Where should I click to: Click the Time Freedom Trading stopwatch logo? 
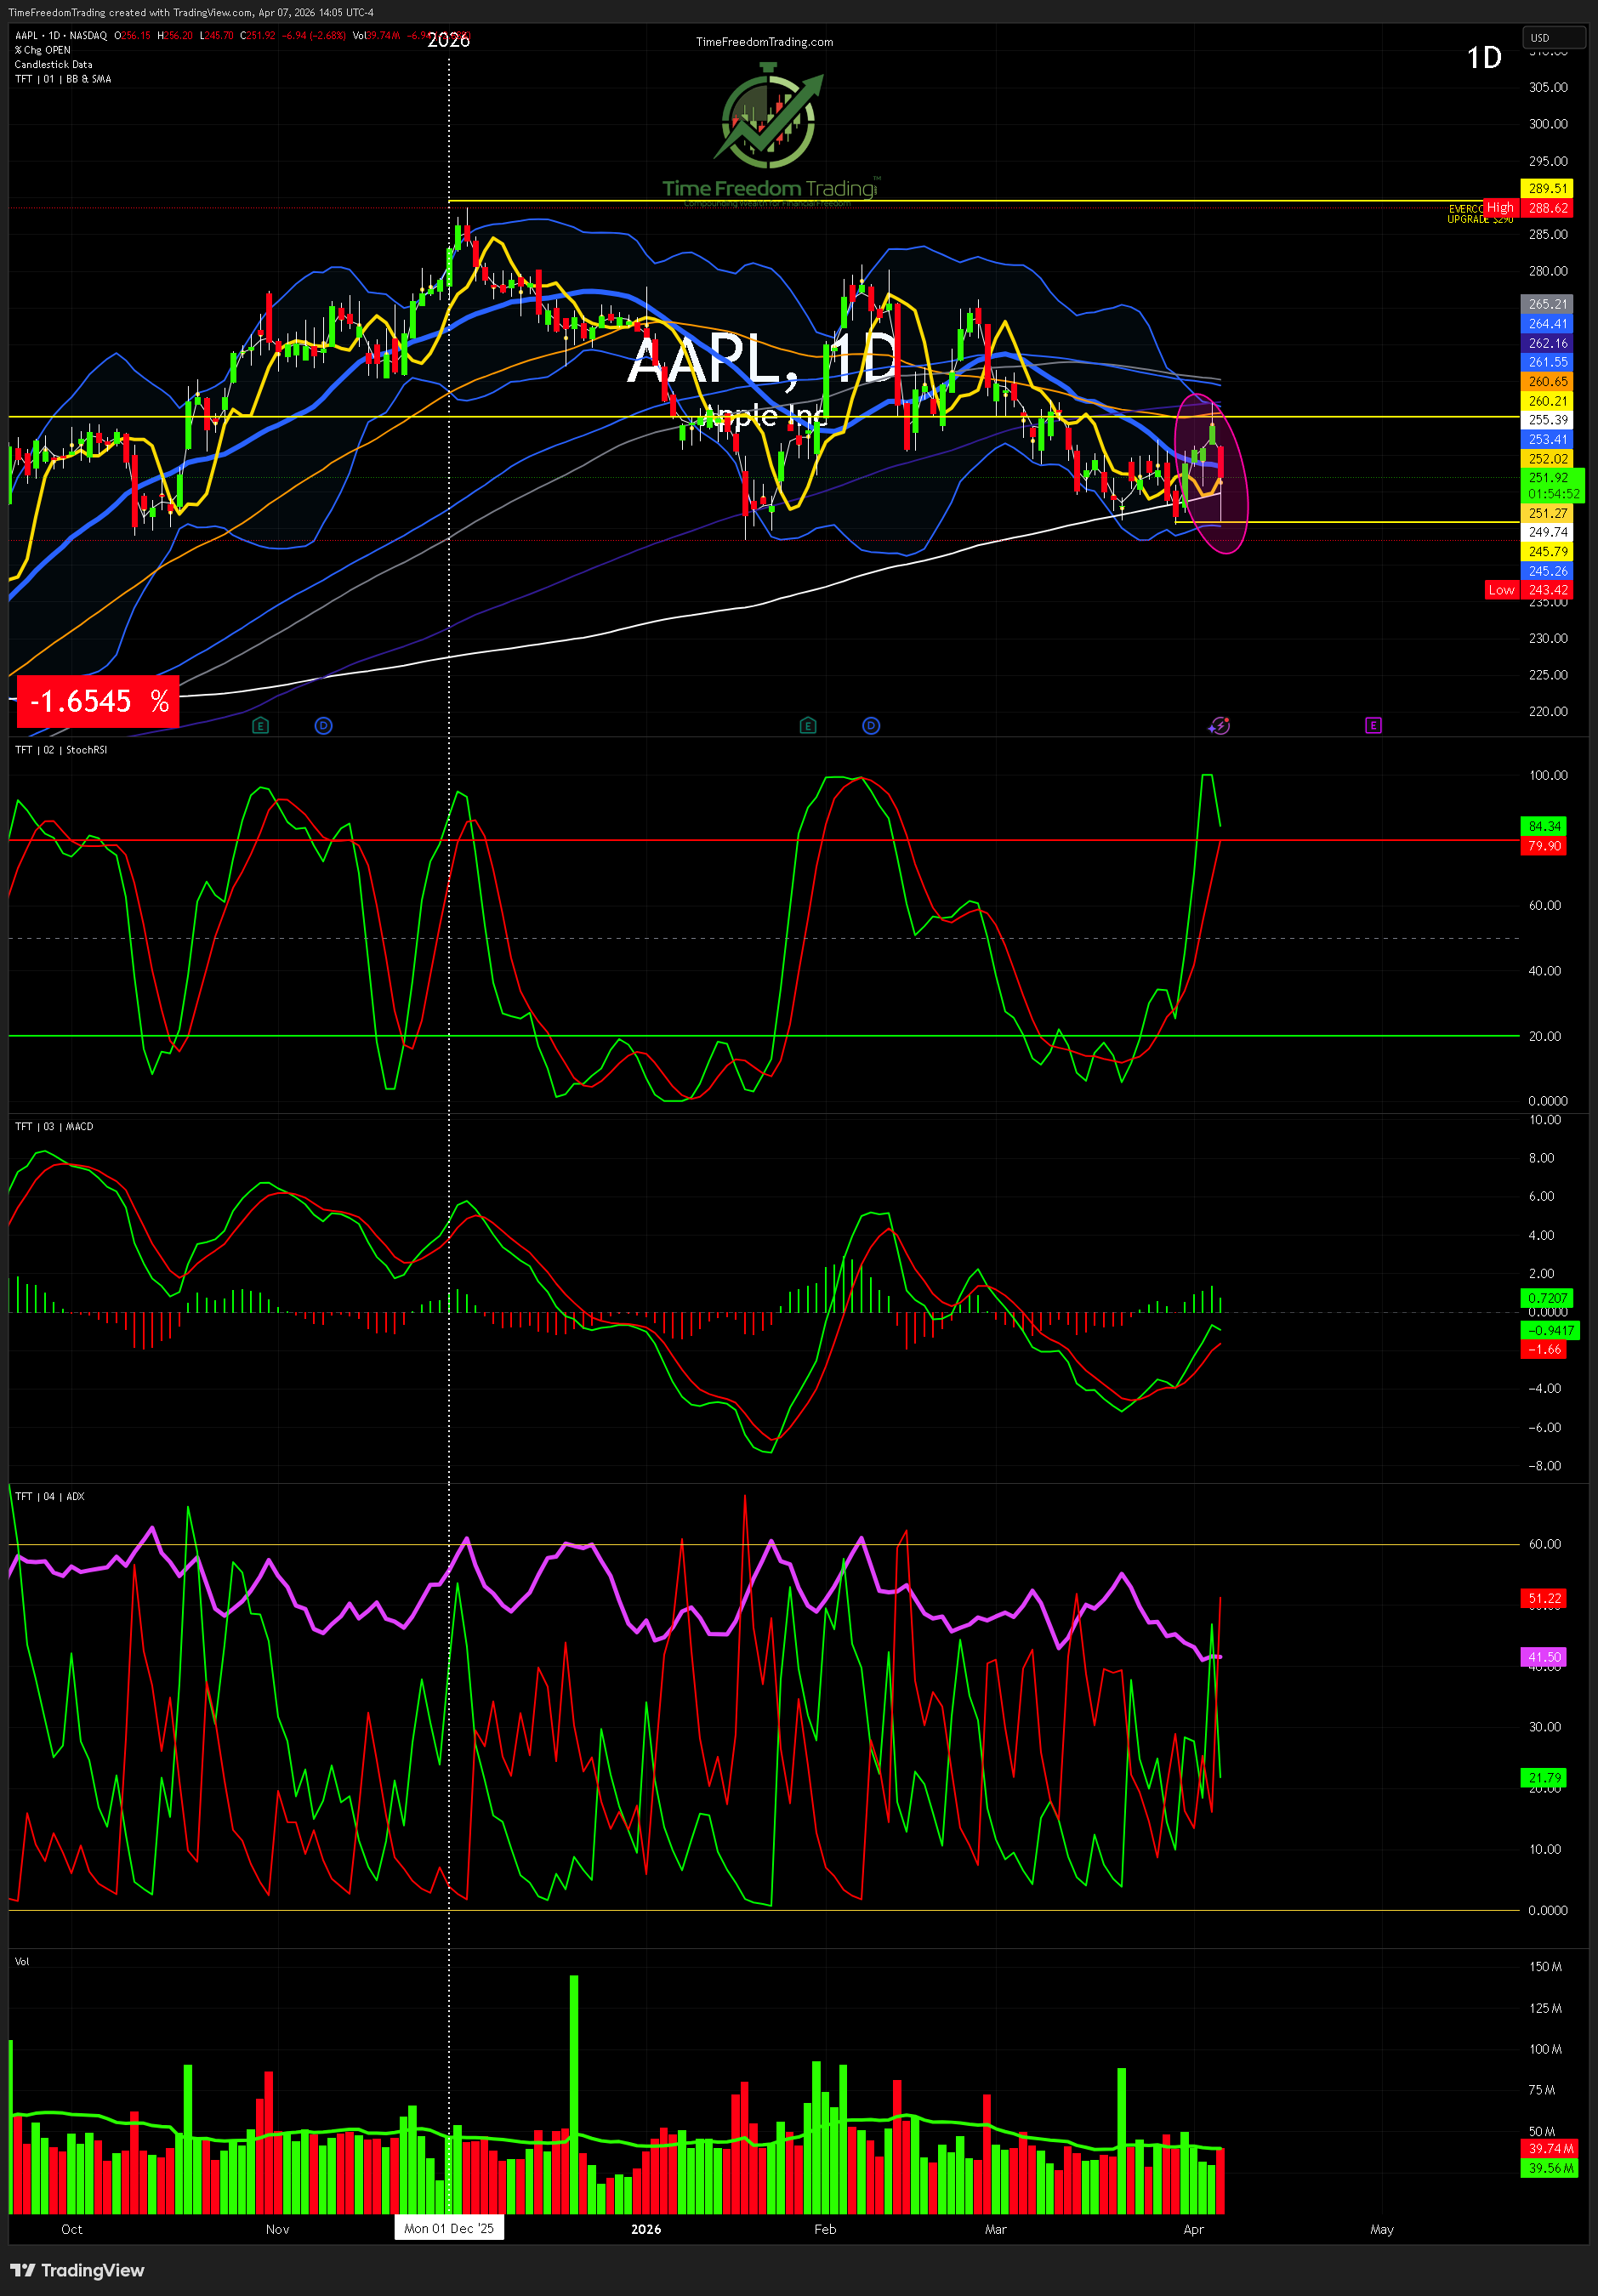point(768,118)
